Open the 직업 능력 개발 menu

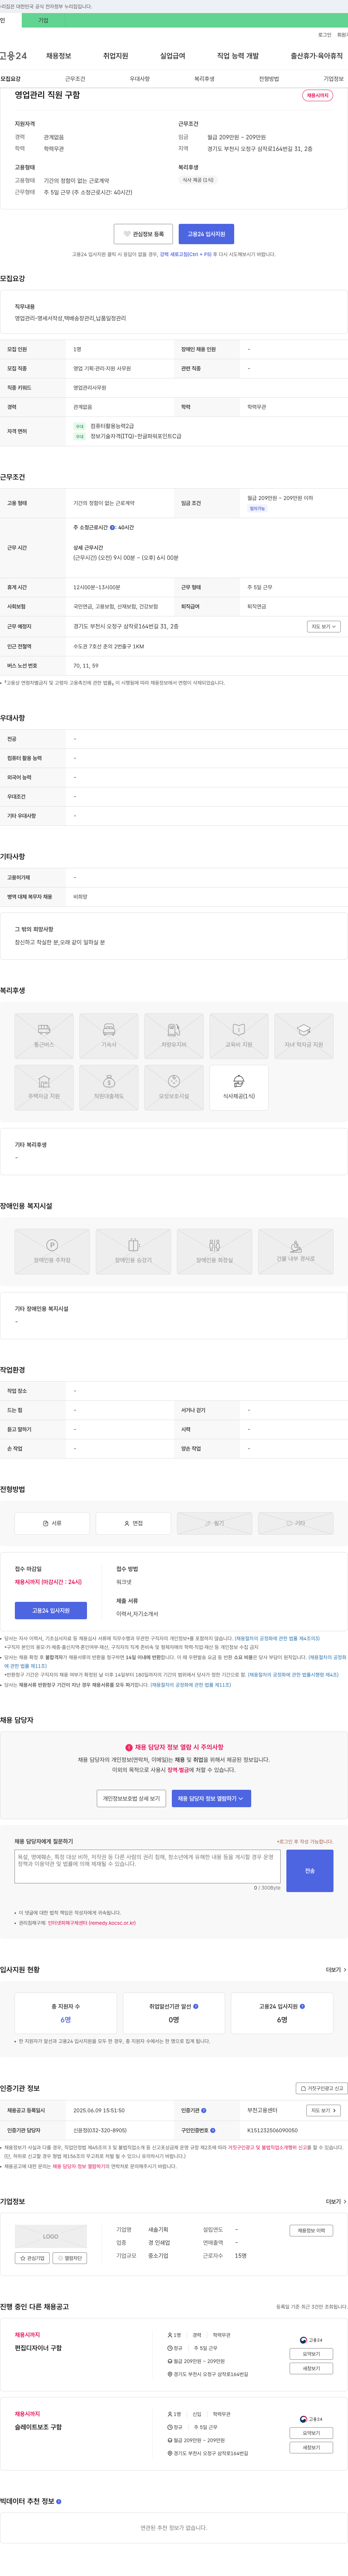(238, 56)
